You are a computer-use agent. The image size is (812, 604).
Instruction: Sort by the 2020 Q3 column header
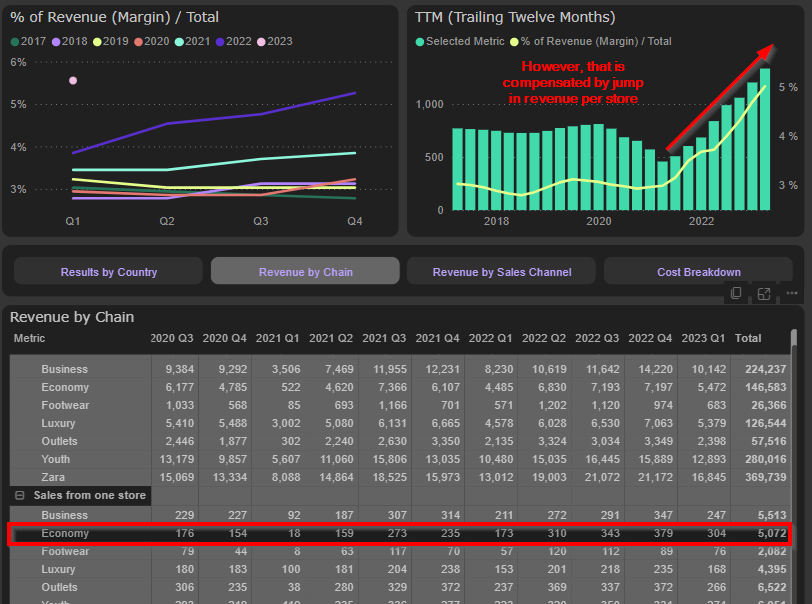point(170,338)
